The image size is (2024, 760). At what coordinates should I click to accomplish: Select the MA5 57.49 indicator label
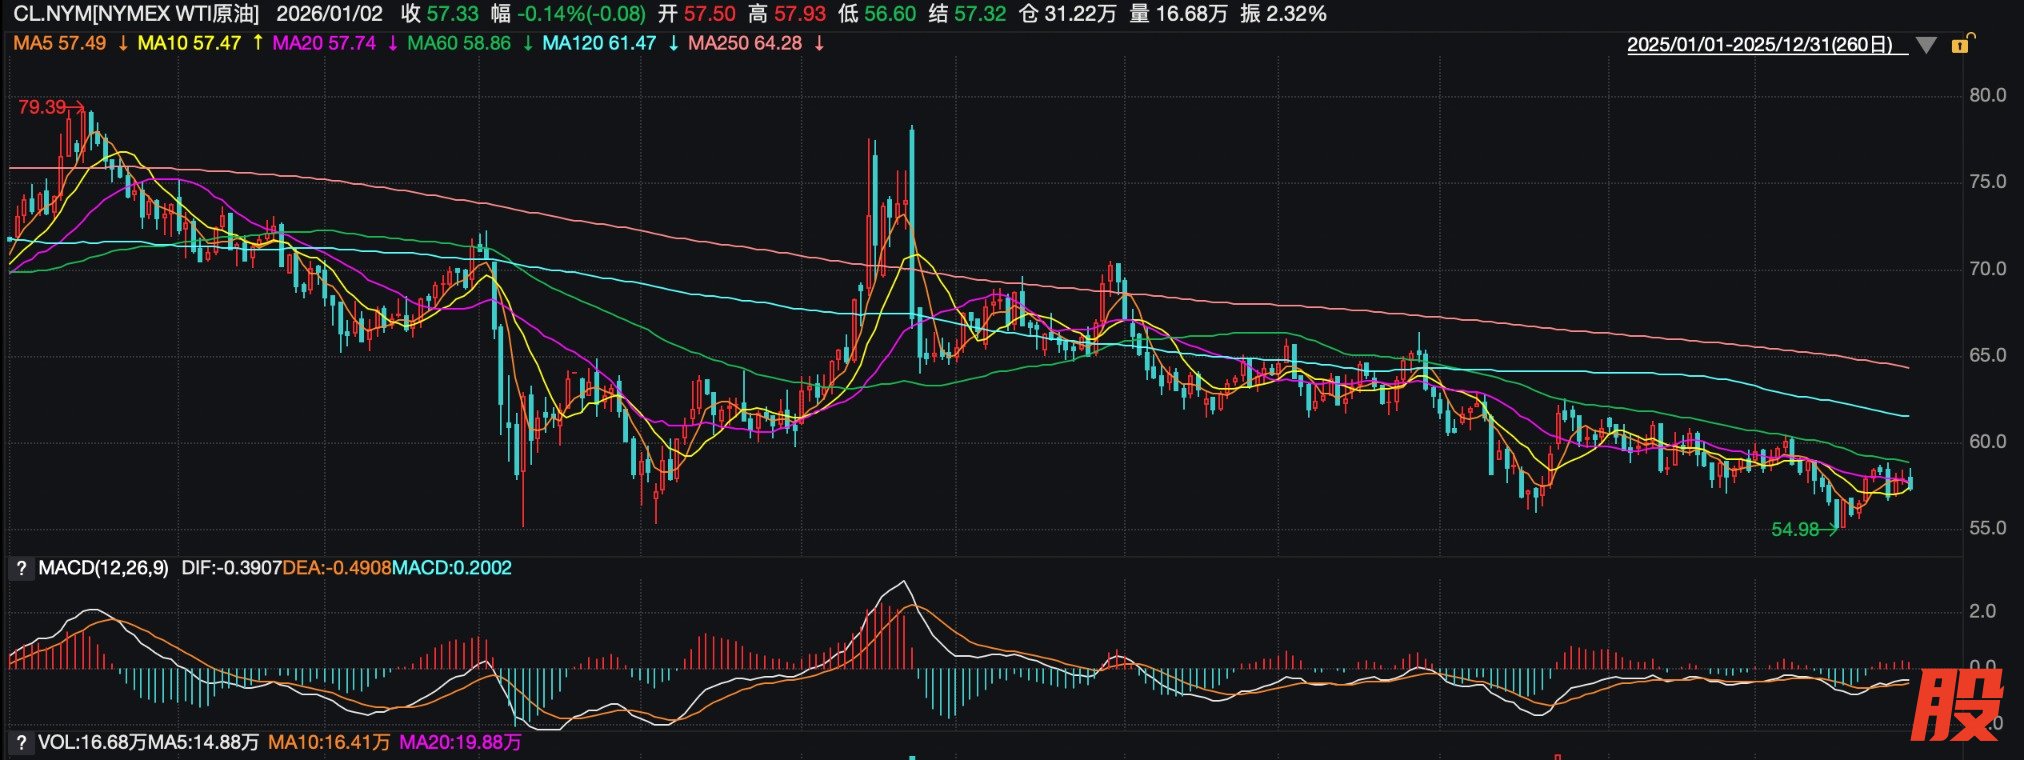pyautogui.click(x=59, y=43)
